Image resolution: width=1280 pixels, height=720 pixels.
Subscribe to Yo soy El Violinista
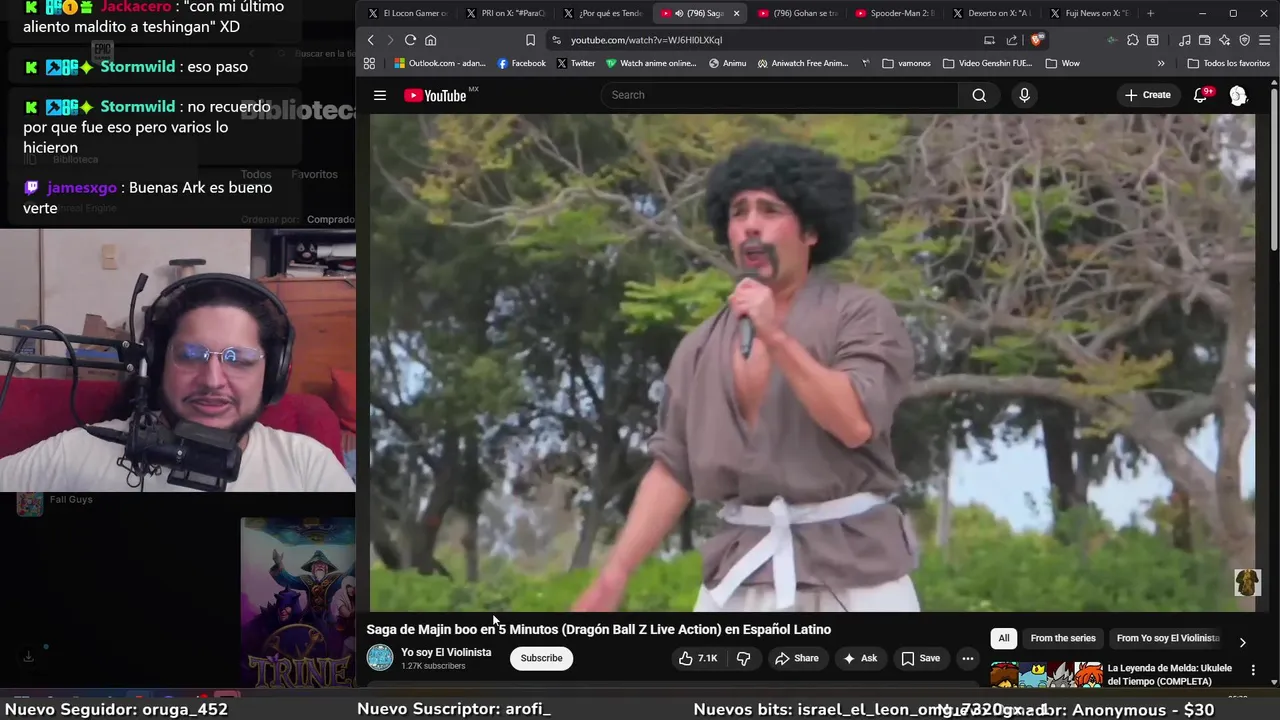point(541,658)
